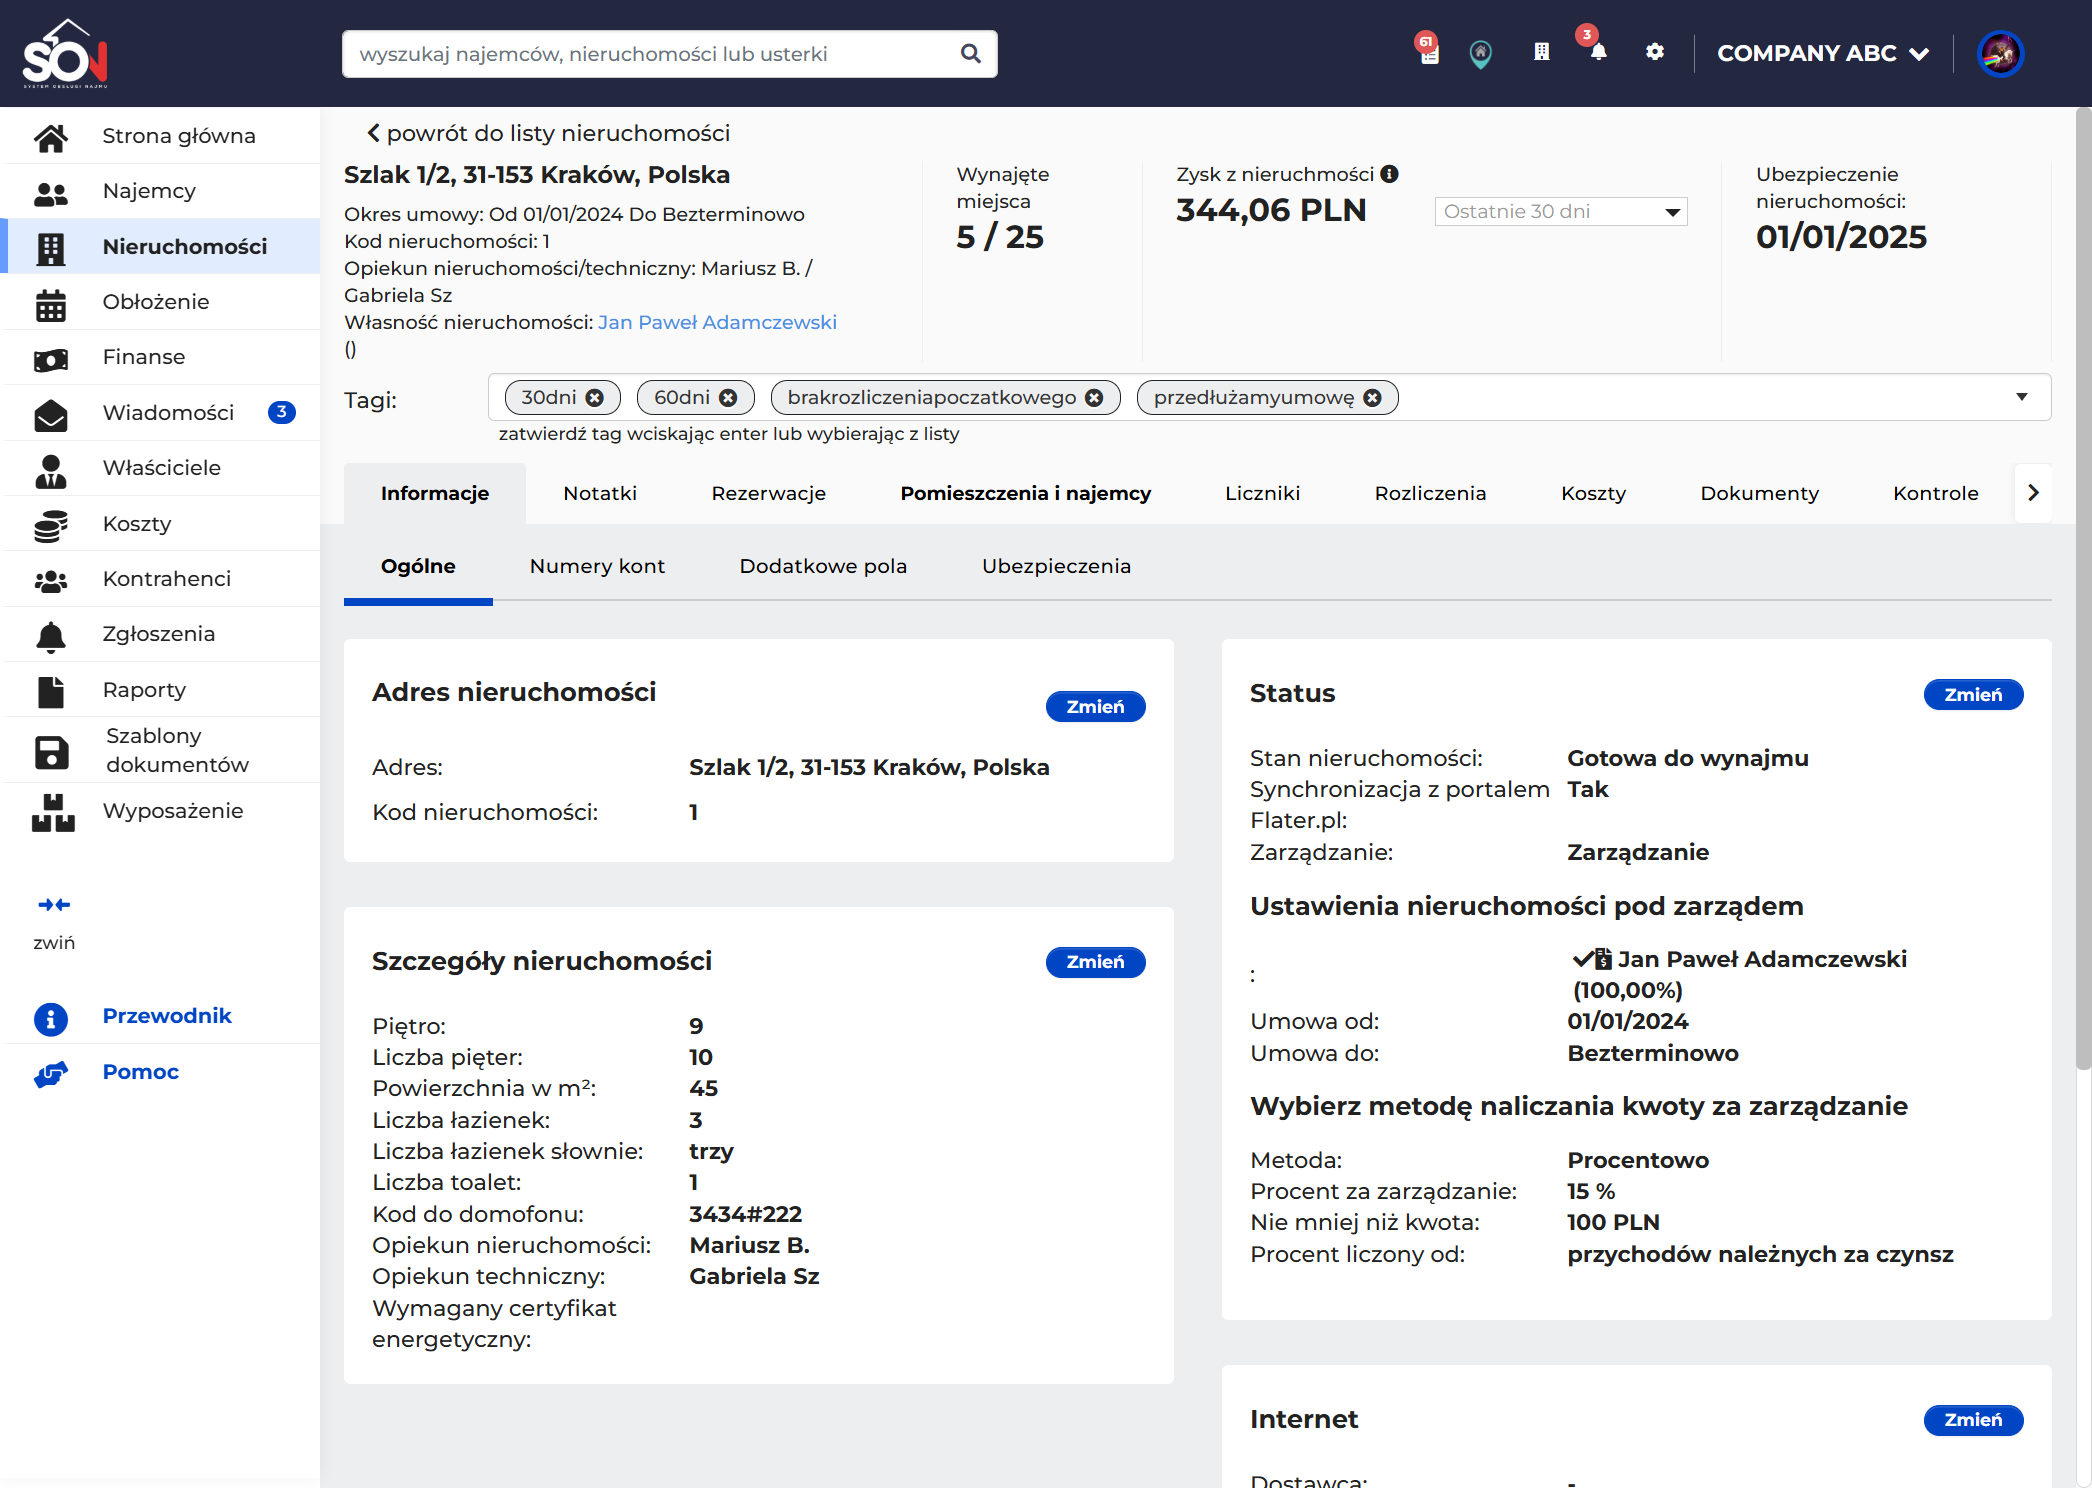Screen dimensions: 2092x1488
Task: Open the Ostatnie 30 dni period dropdown
Action: (1560, 211)
